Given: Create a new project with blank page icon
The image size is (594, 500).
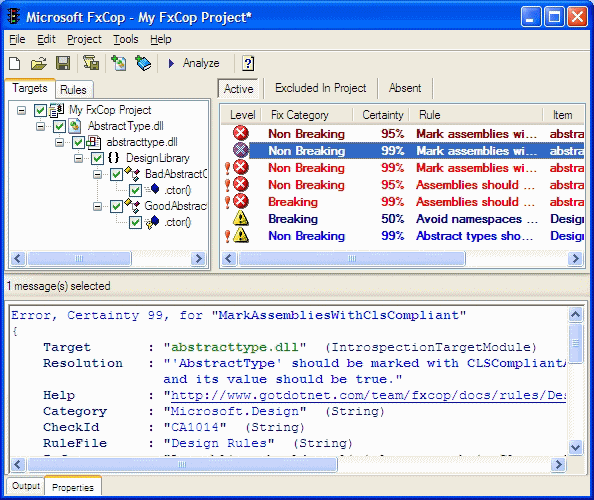Looking at the screenshot, I should coord(15,63).
